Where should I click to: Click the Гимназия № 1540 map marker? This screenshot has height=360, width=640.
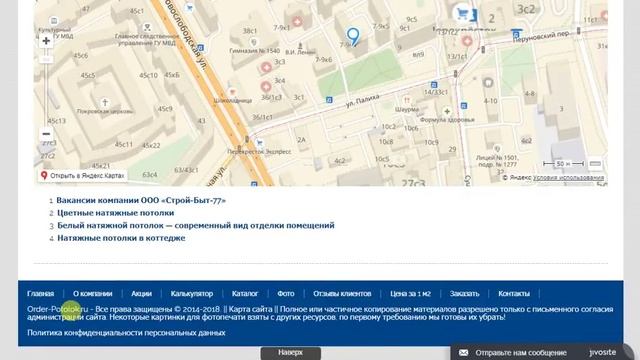click(253, 42)
